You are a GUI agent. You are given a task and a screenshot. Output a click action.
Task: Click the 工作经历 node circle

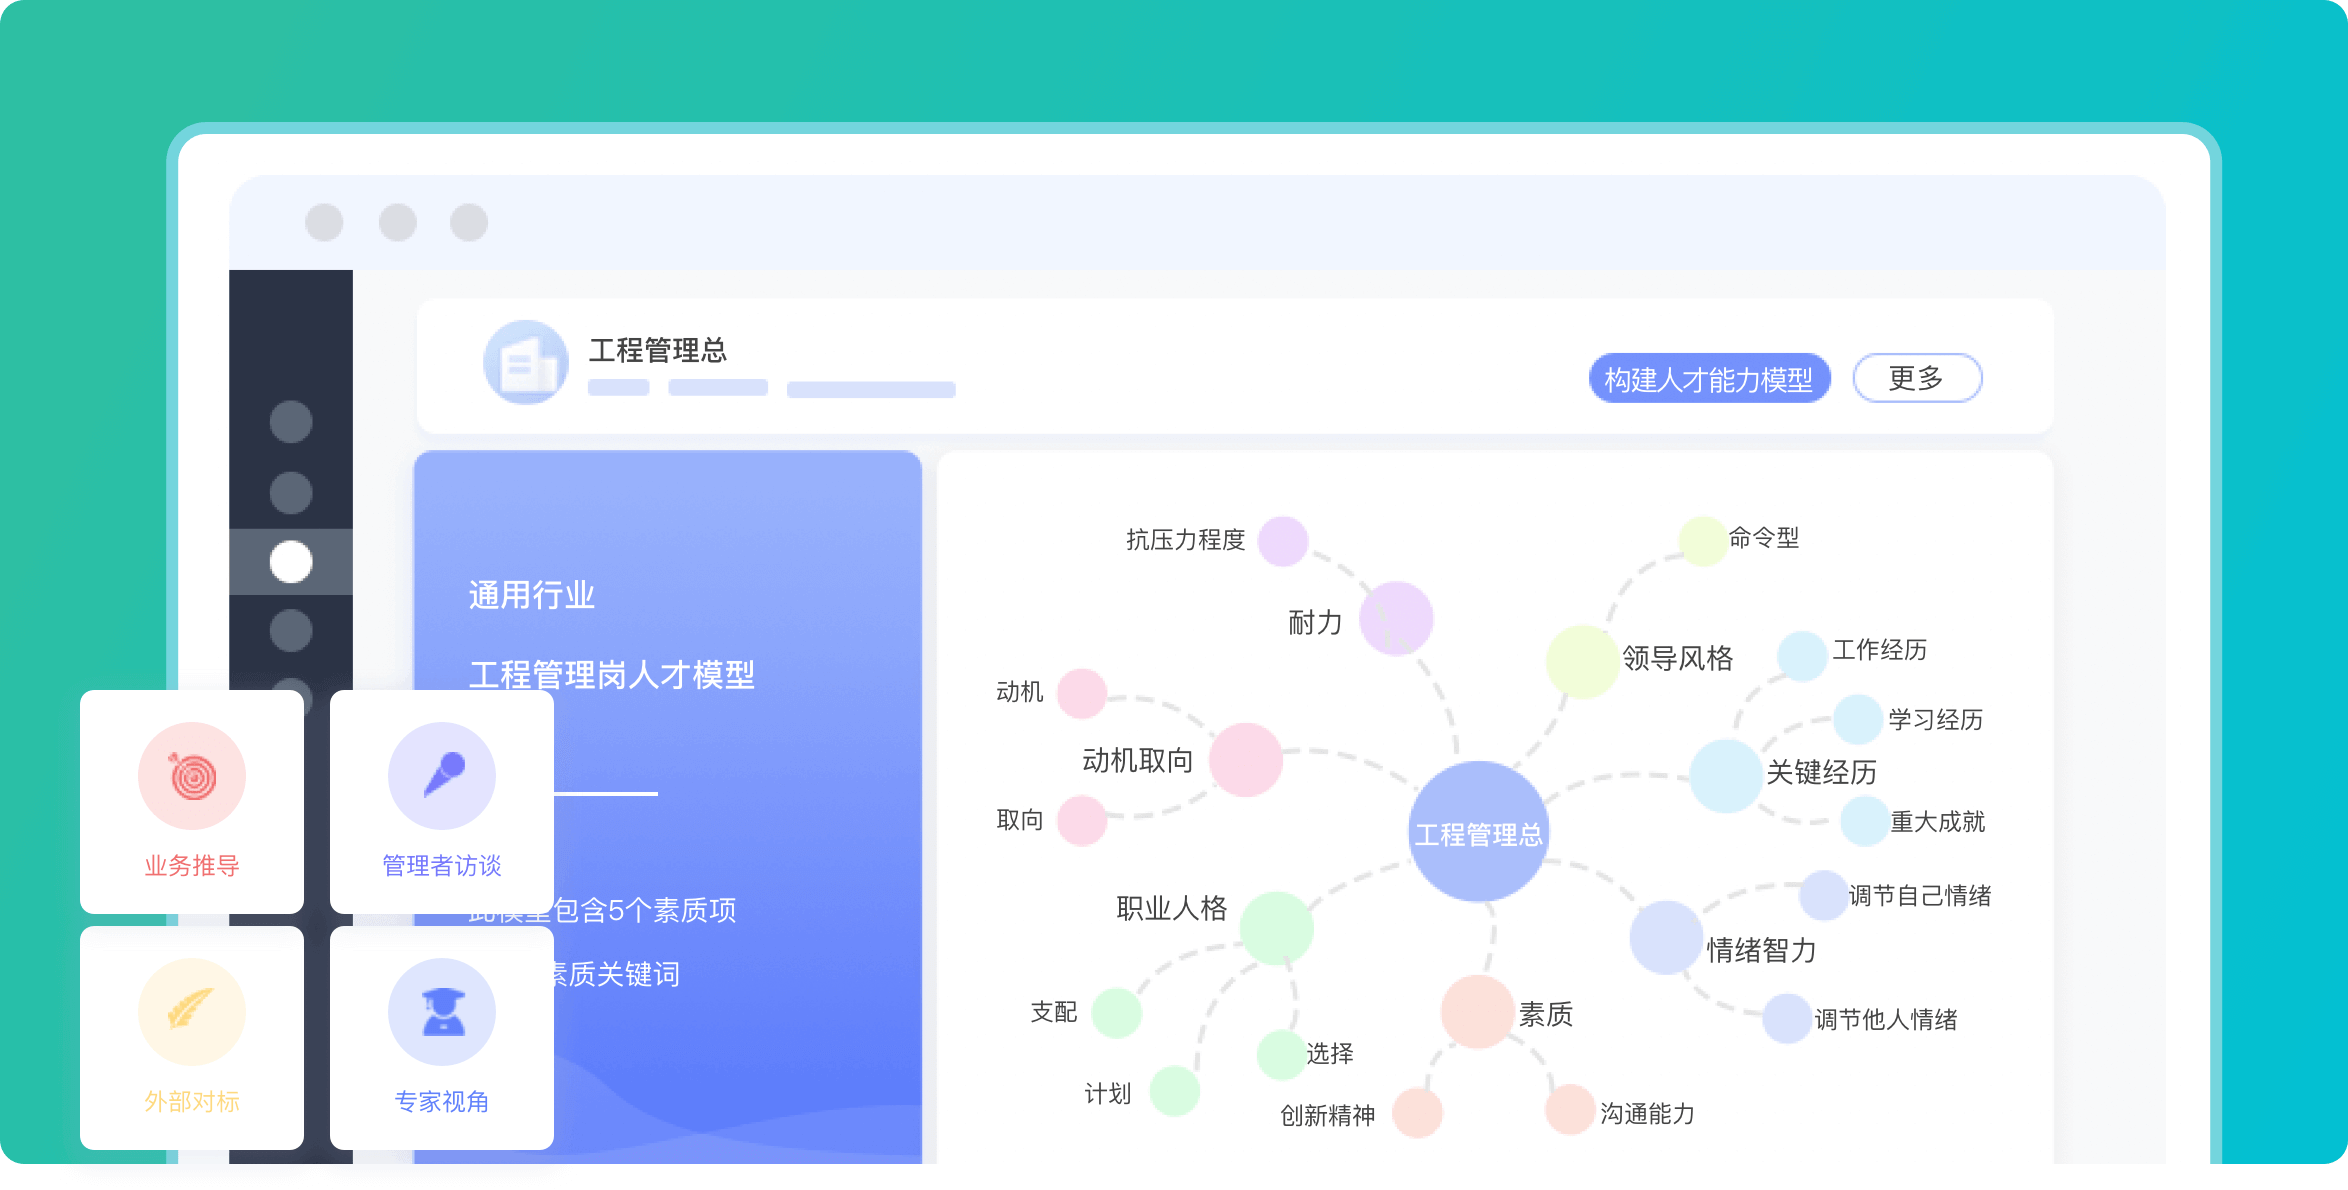[x=1803, y=656]
